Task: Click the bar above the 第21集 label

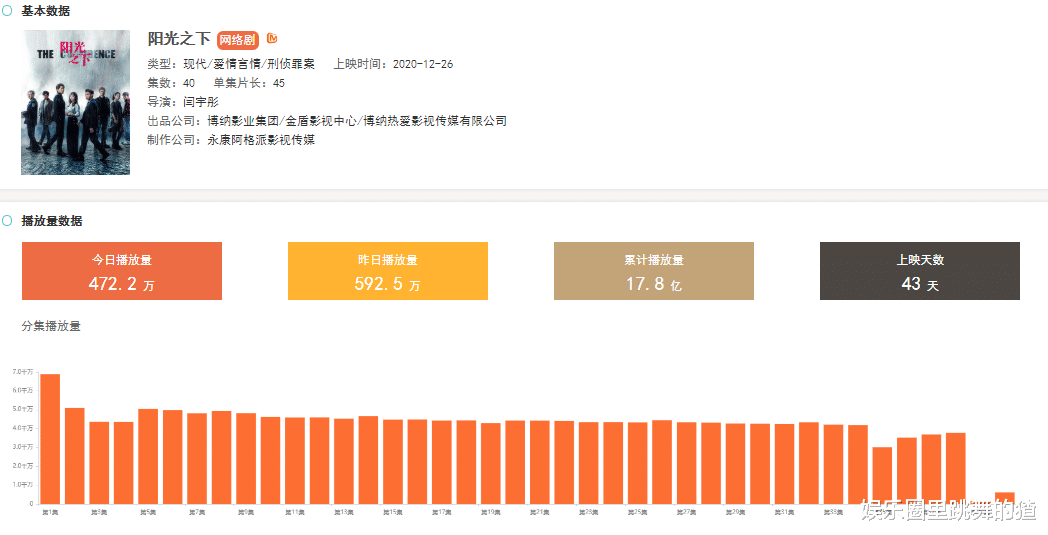Action: [x=540, y=462]
